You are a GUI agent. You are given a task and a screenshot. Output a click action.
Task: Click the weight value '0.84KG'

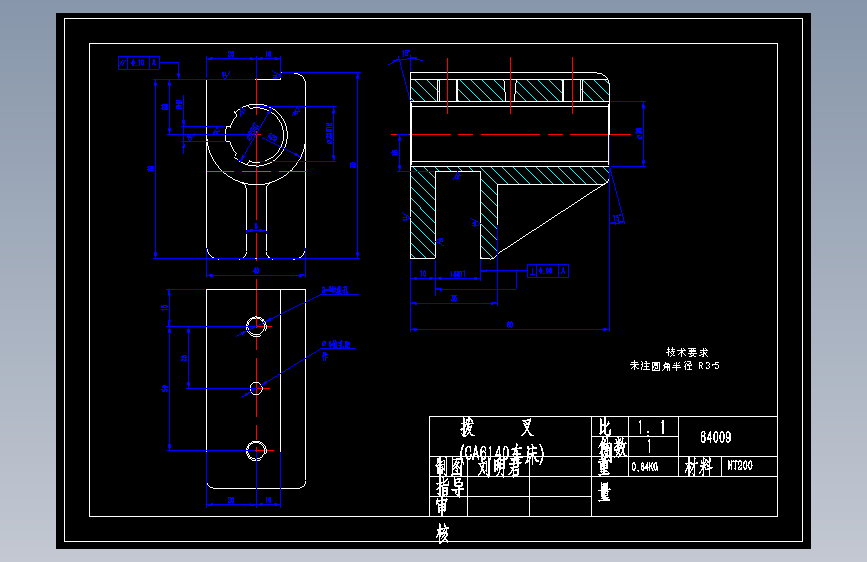point(645,467)
